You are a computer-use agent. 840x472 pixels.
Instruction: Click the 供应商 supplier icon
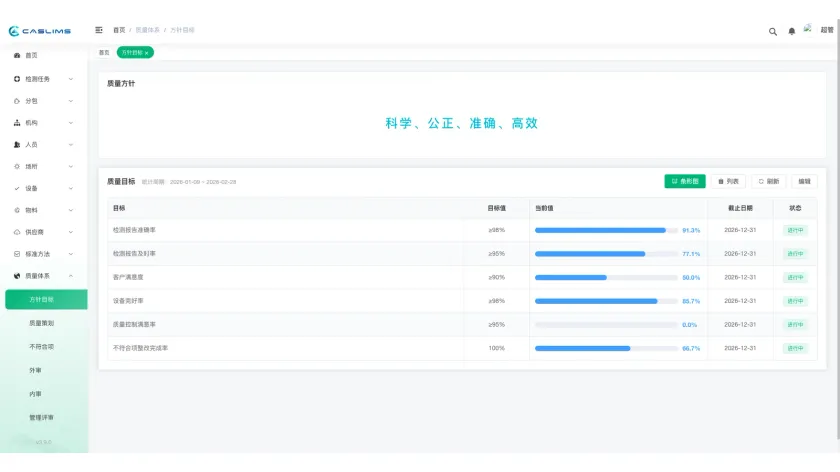pyautogui.click(x=17, y=232)
